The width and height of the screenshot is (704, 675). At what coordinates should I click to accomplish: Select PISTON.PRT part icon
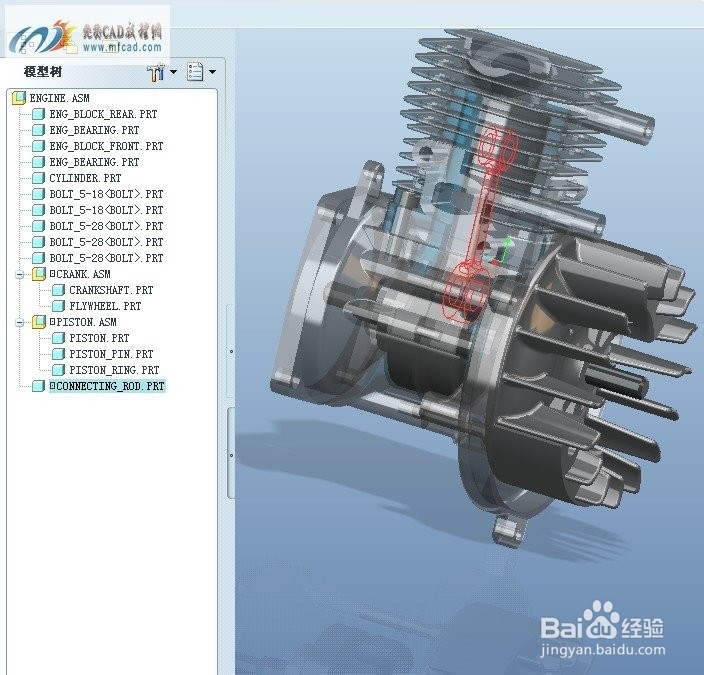58,338
